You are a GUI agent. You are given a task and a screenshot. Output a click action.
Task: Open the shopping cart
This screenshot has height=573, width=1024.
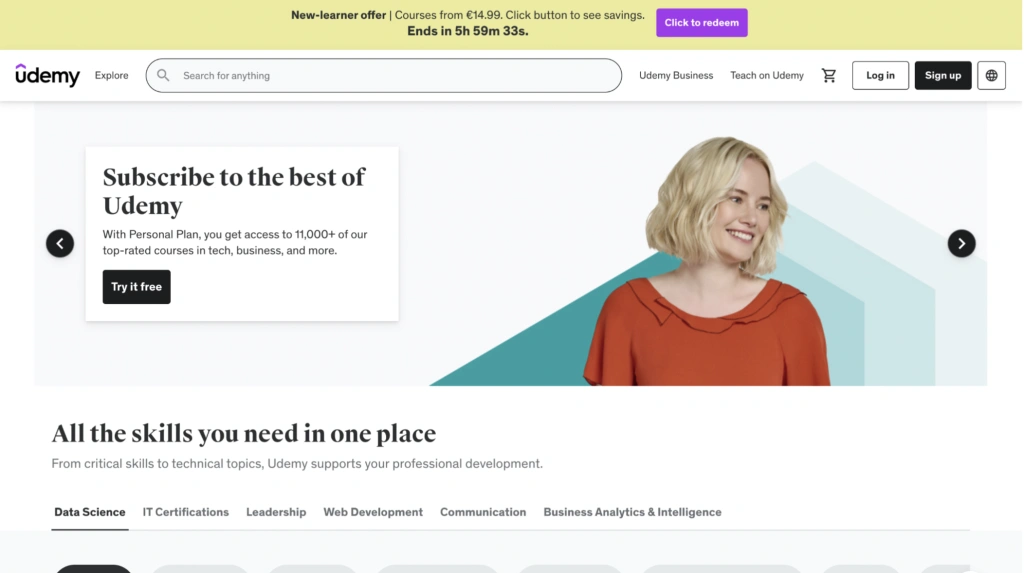click(x=829, y=76)
